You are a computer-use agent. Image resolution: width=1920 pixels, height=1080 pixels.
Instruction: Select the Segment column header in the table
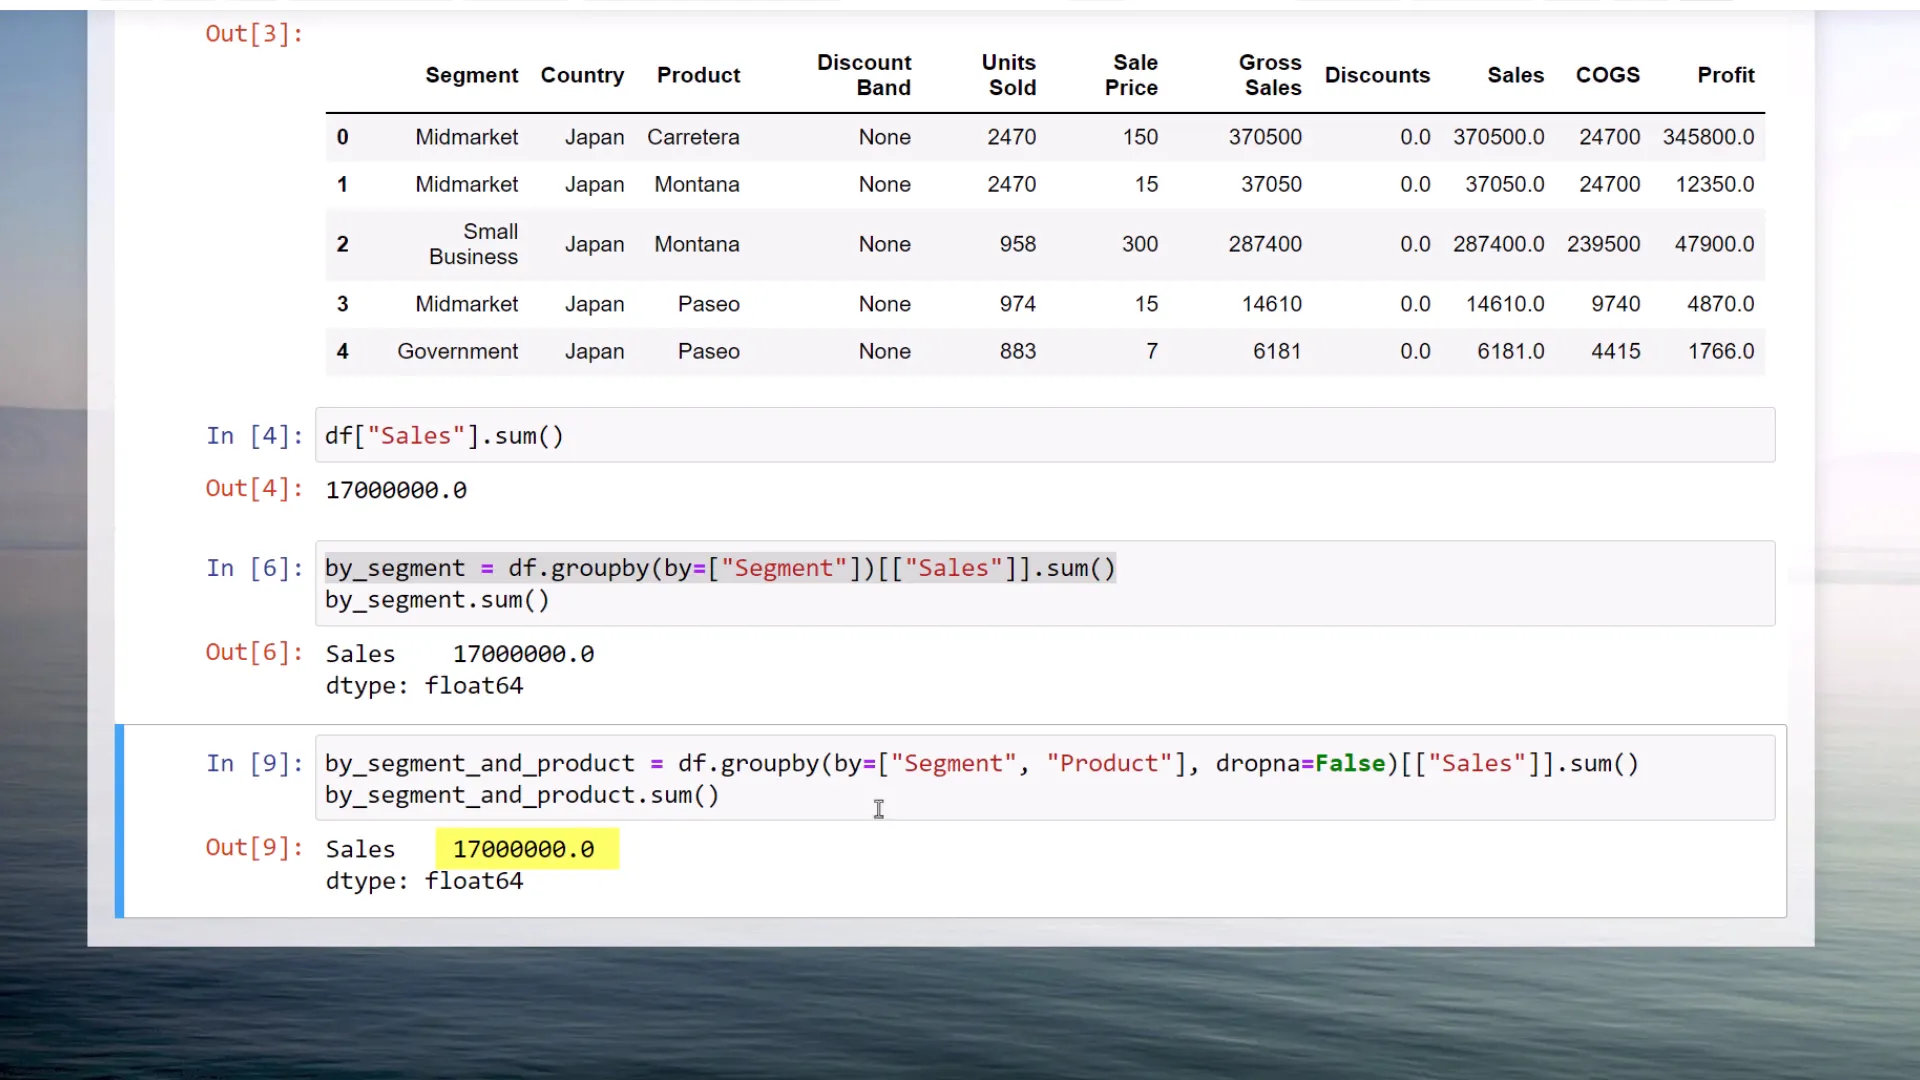[x=471, y=75]
